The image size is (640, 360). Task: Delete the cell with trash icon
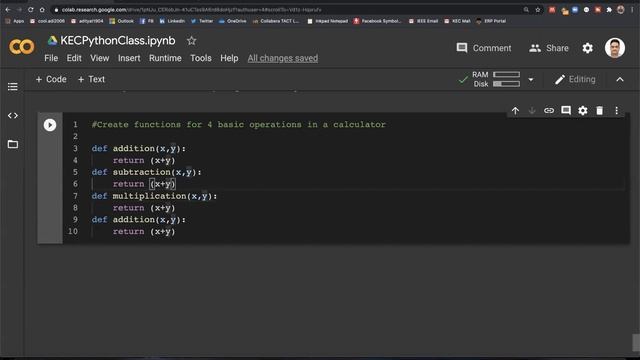(600, 111)
